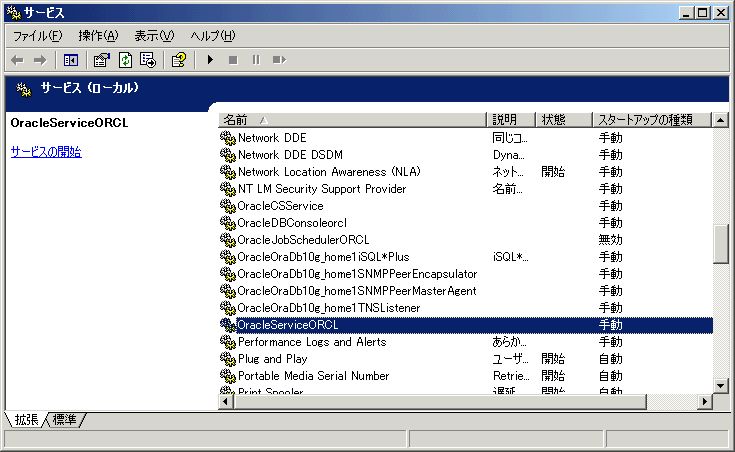The image size is (735, 452).
Task: Click the gear icon beside Plug and Play
Action: tap(227, 359)
